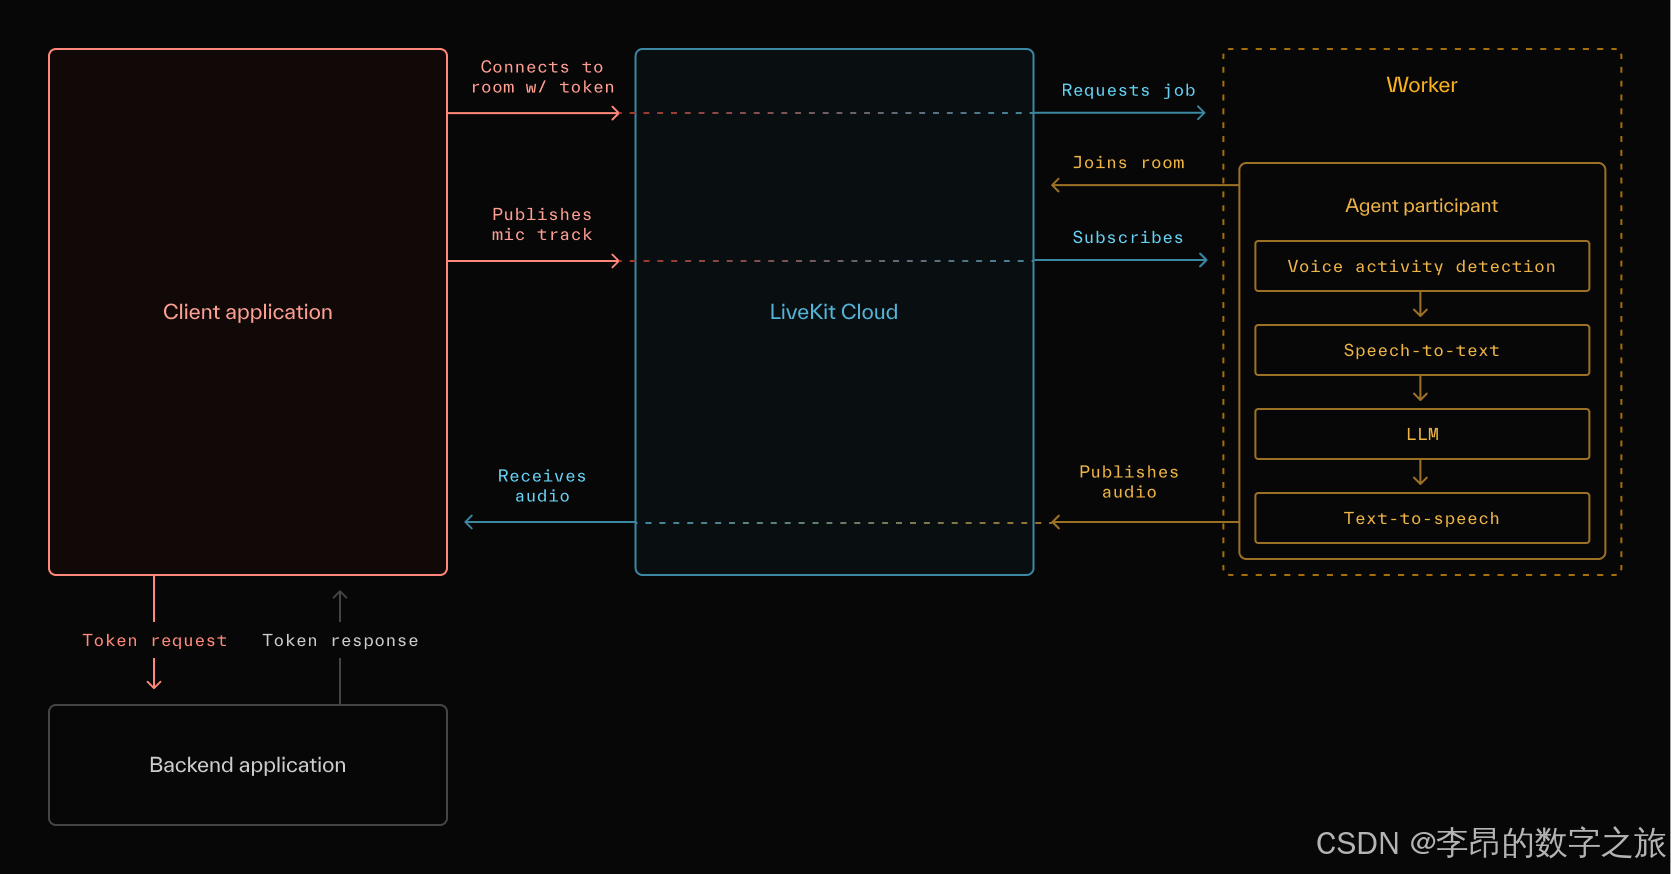Select the Token response label
The width and height of the screenshot is (1671, 874).
coord(340,640)
